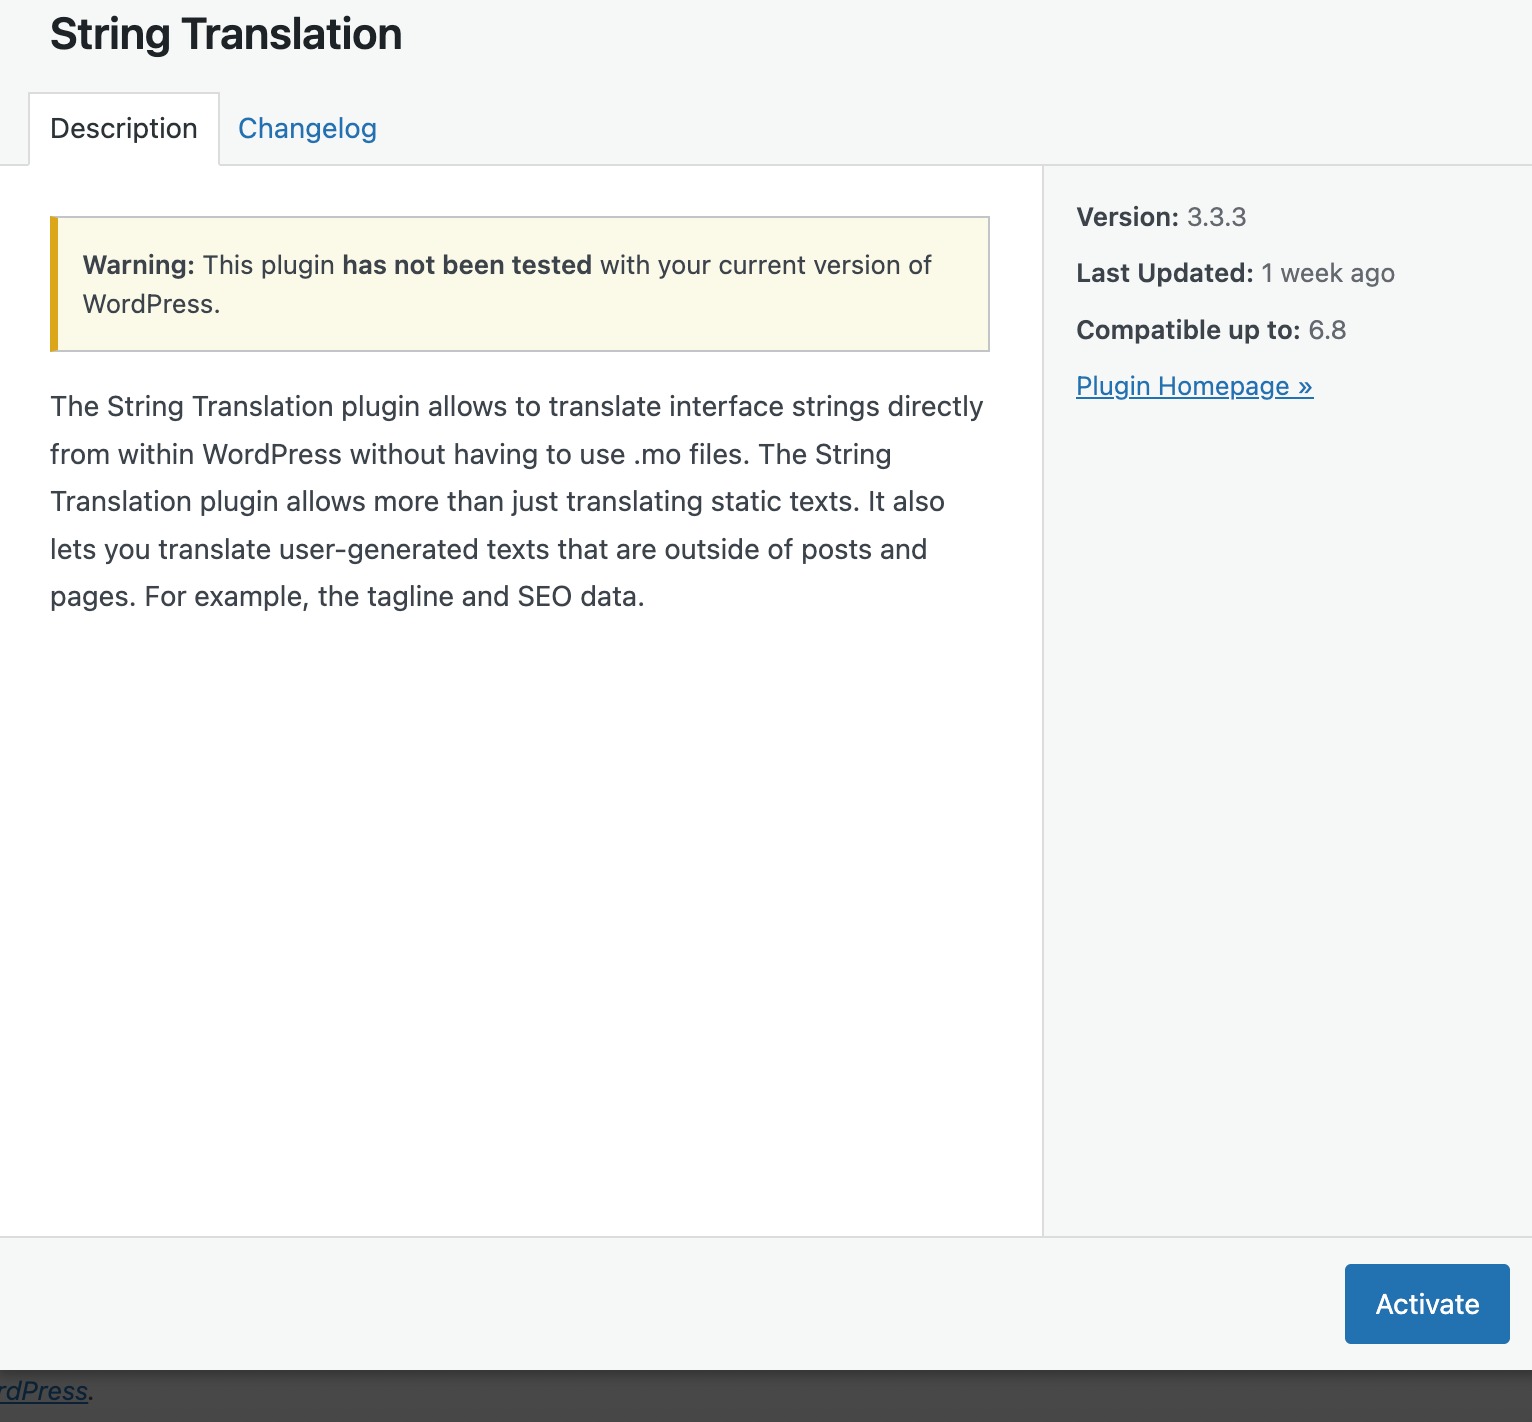The width and height of the screenshot is (1532, 1422).
Task: Click the 'has not been tested' warning notice
Action: [520, 284]
